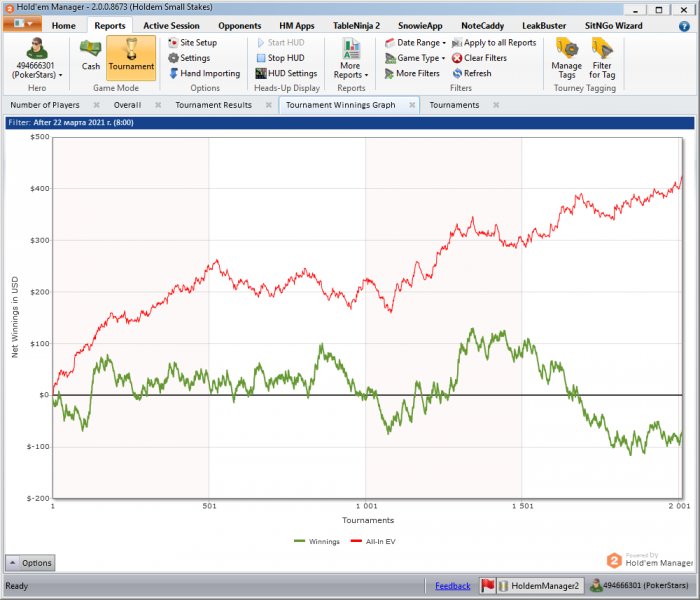The width and height of the screenshot is (700, 600).
Task: Switch to the Overall report tab
Action: tap(127, 105)
